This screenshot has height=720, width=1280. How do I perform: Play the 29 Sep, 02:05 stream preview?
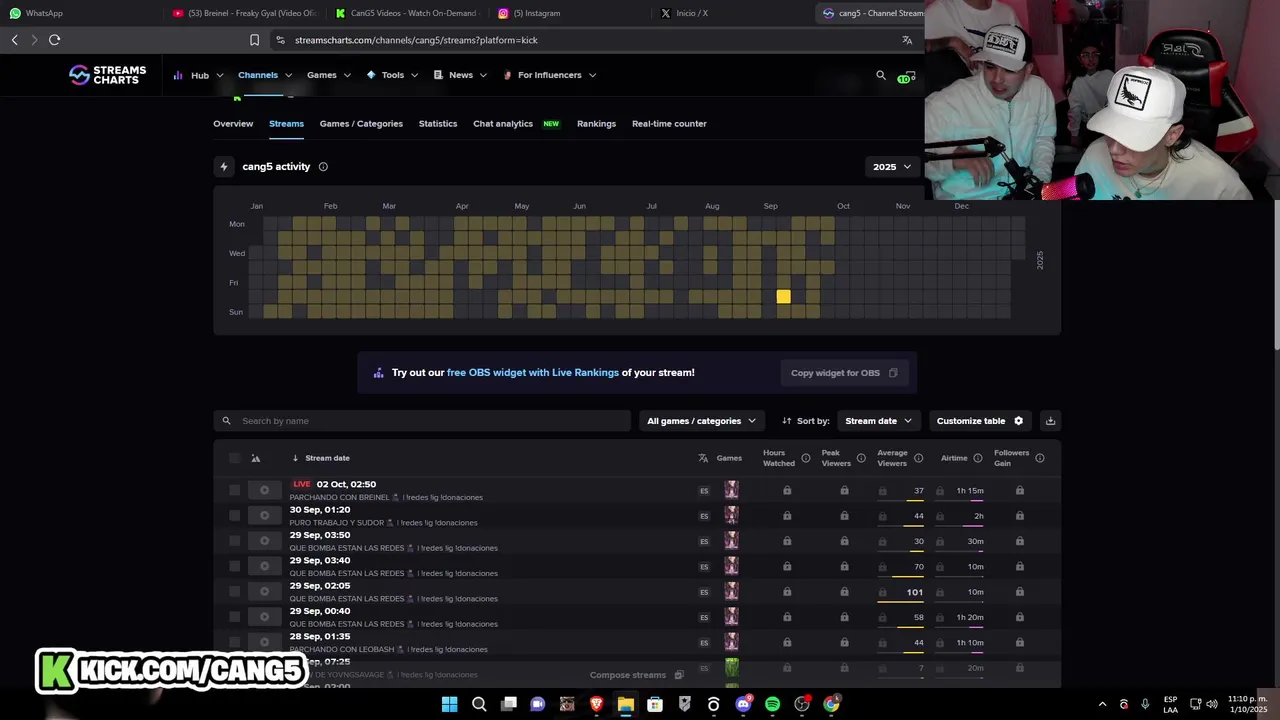264,592
